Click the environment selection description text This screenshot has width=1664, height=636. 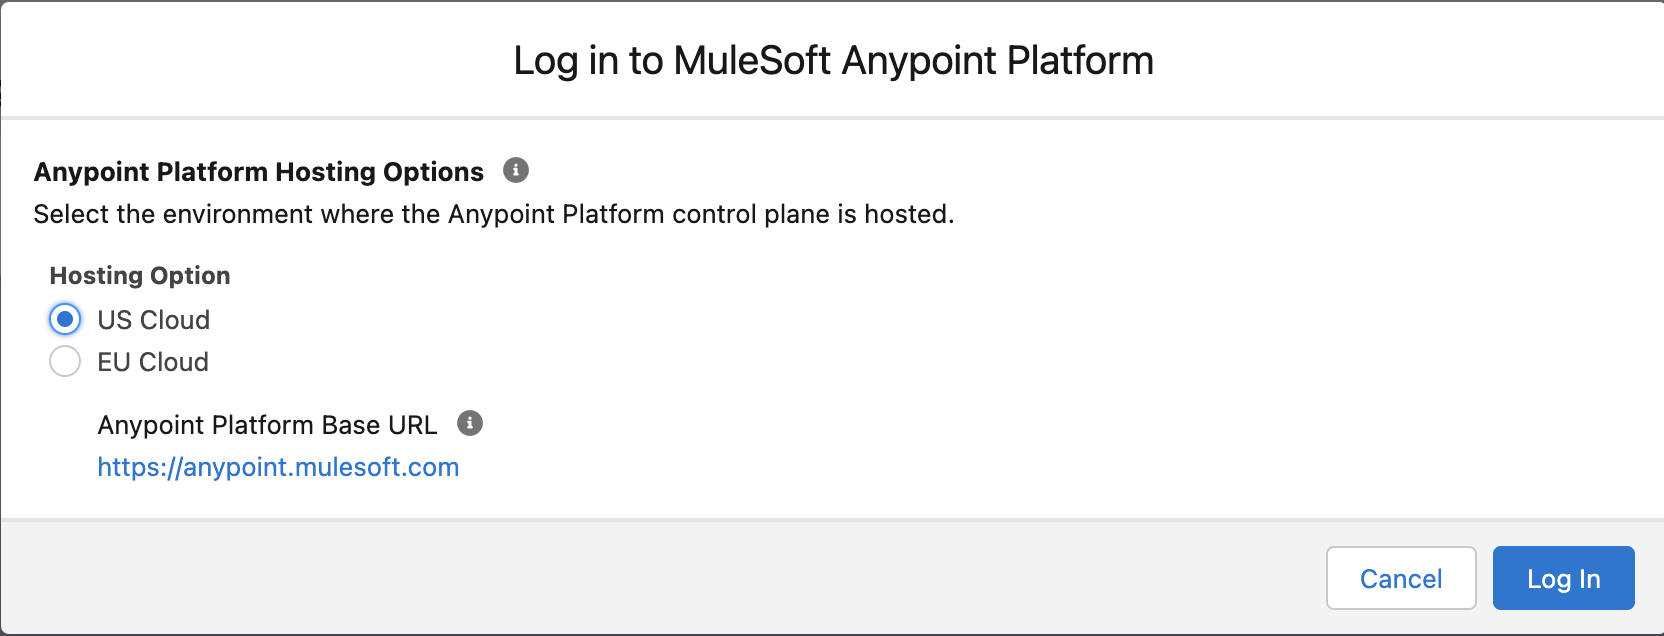(x=494, y=213)
